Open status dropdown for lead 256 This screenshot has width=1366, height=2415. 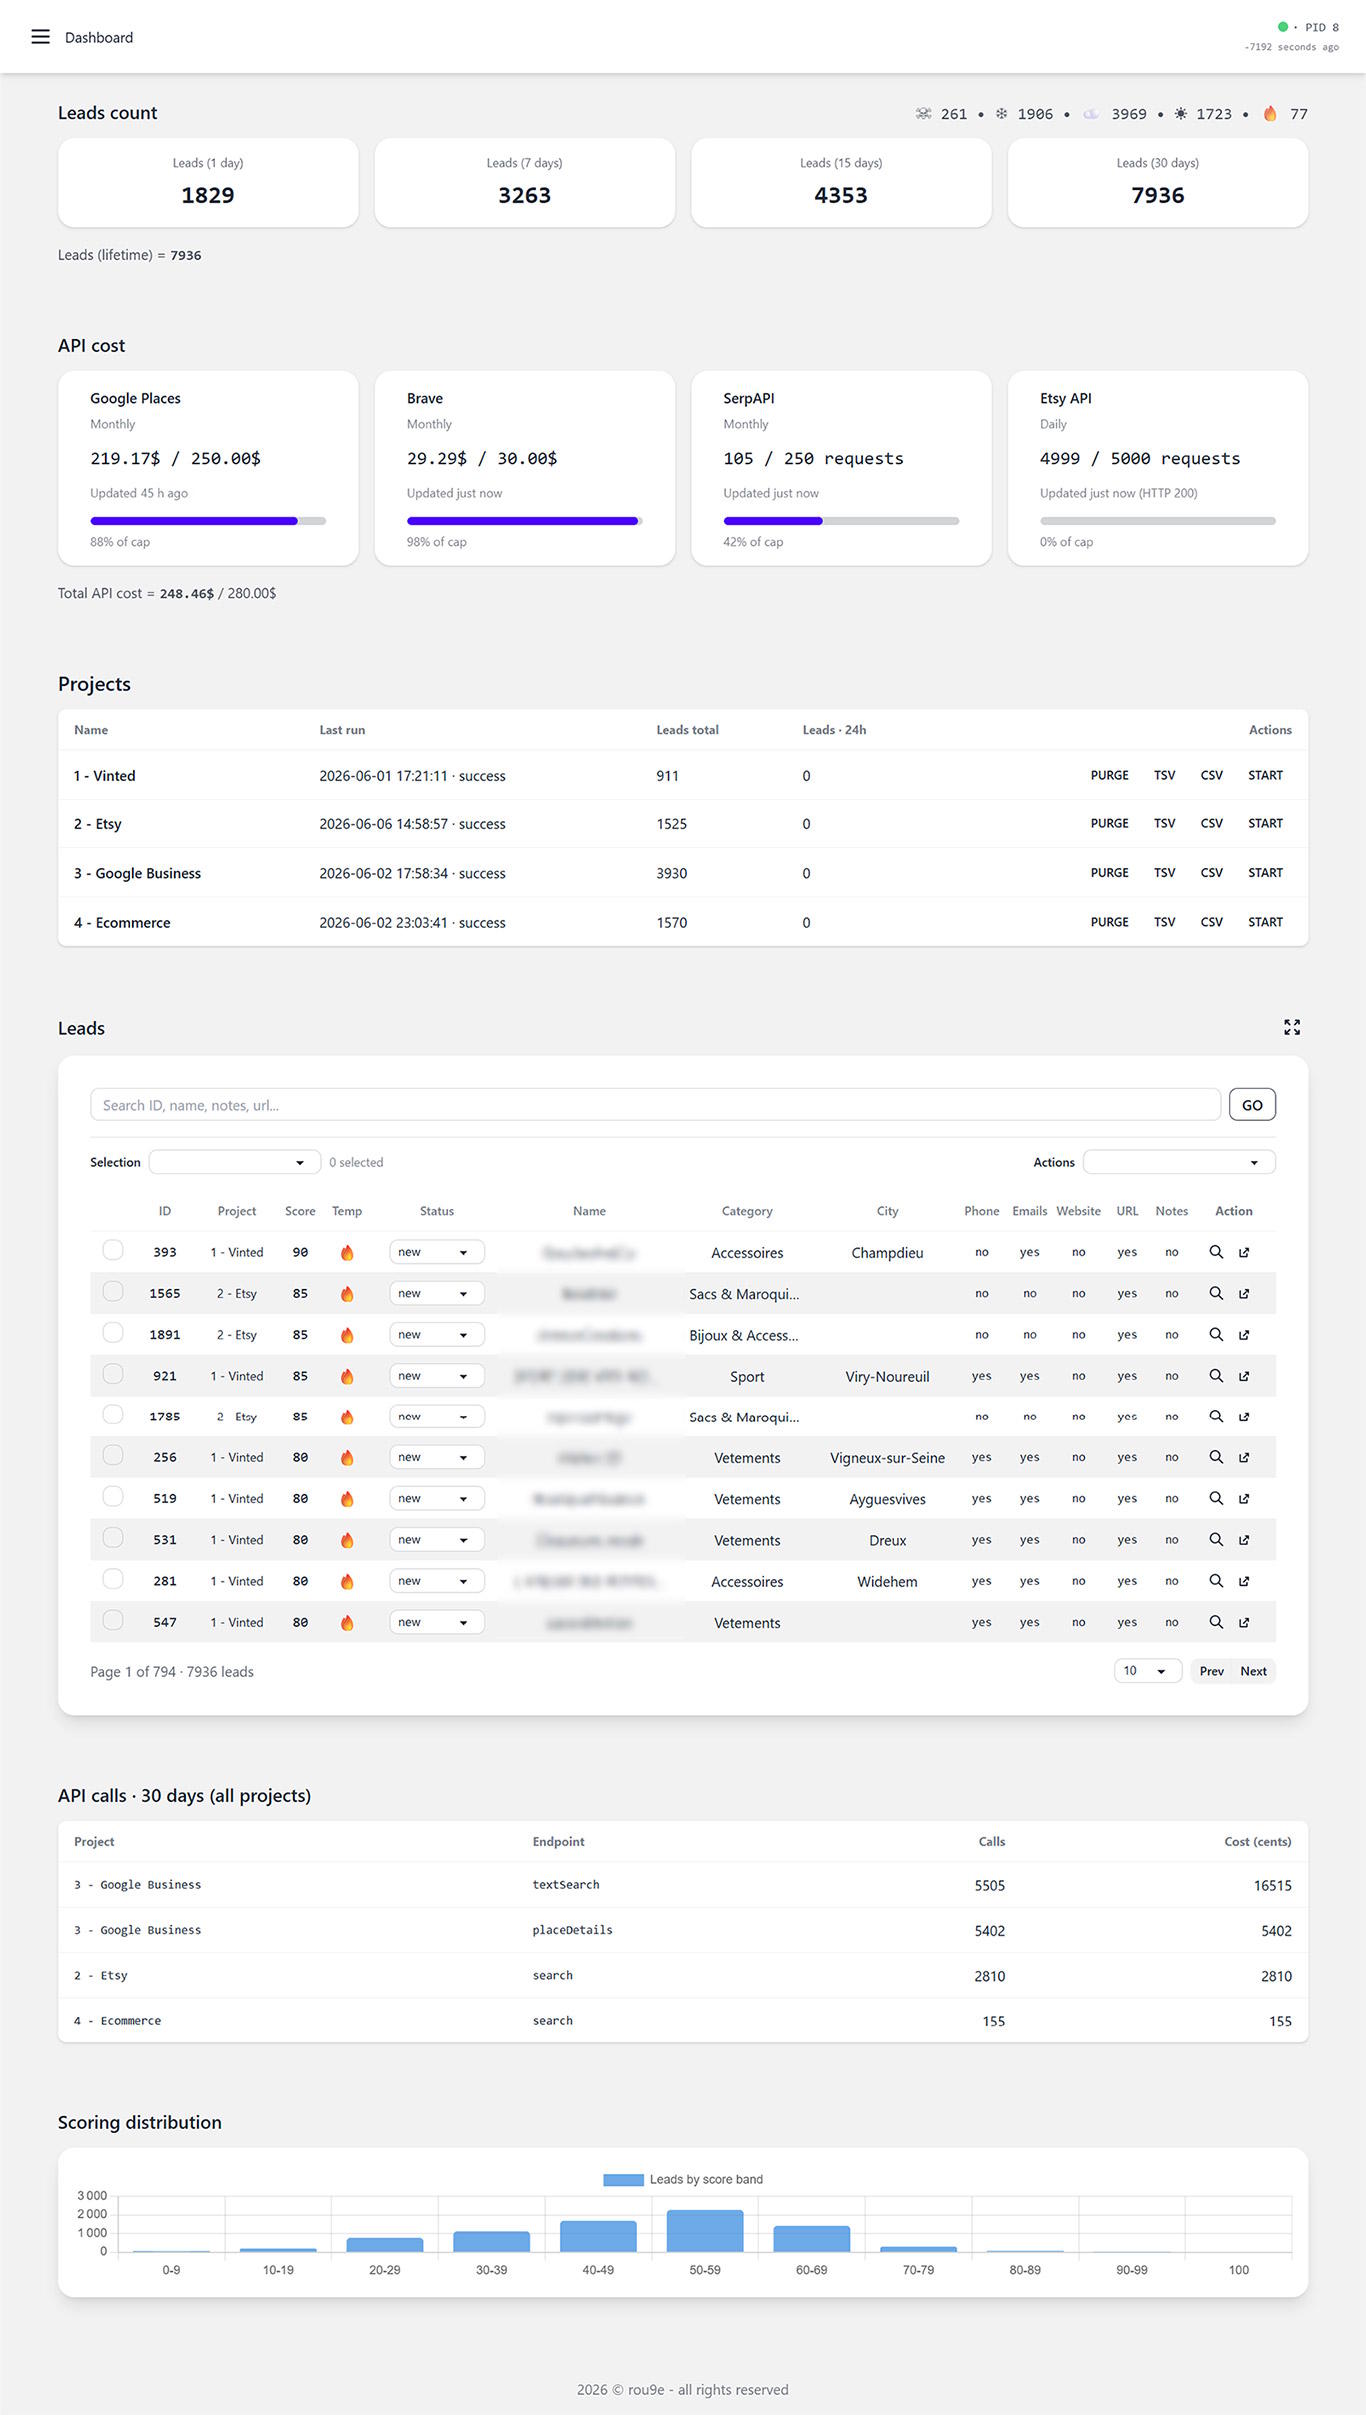point(436,1457)
